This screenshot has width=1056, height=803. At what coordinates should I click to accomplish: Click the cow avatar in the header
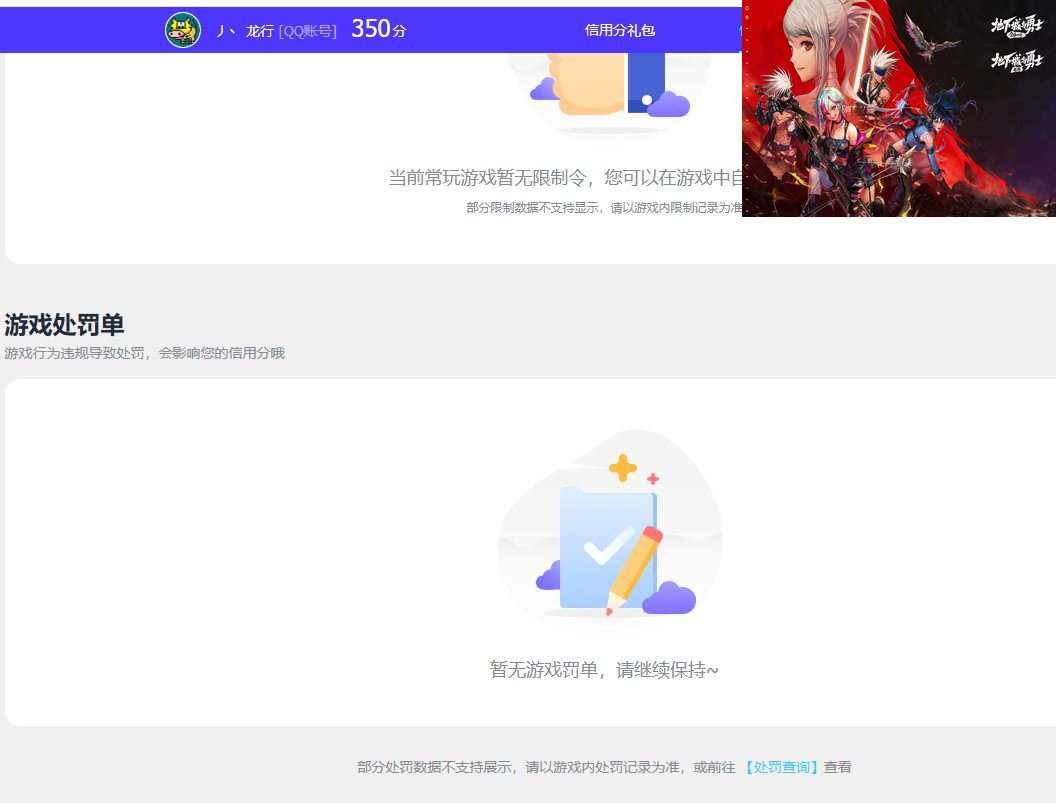point(183,30)
